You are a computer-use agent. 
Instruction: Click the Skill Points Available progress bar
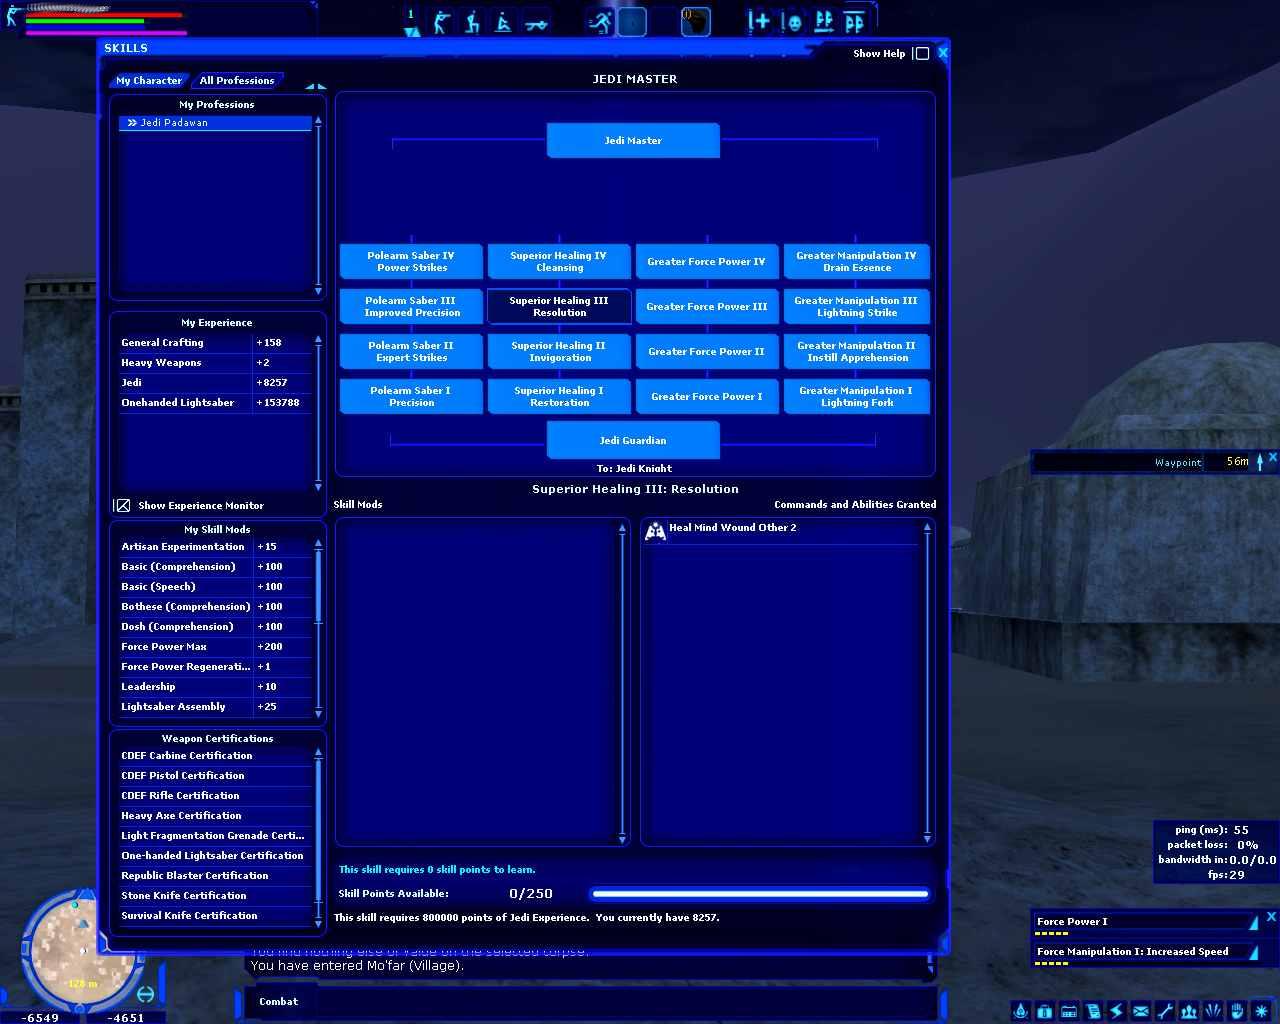759,894
